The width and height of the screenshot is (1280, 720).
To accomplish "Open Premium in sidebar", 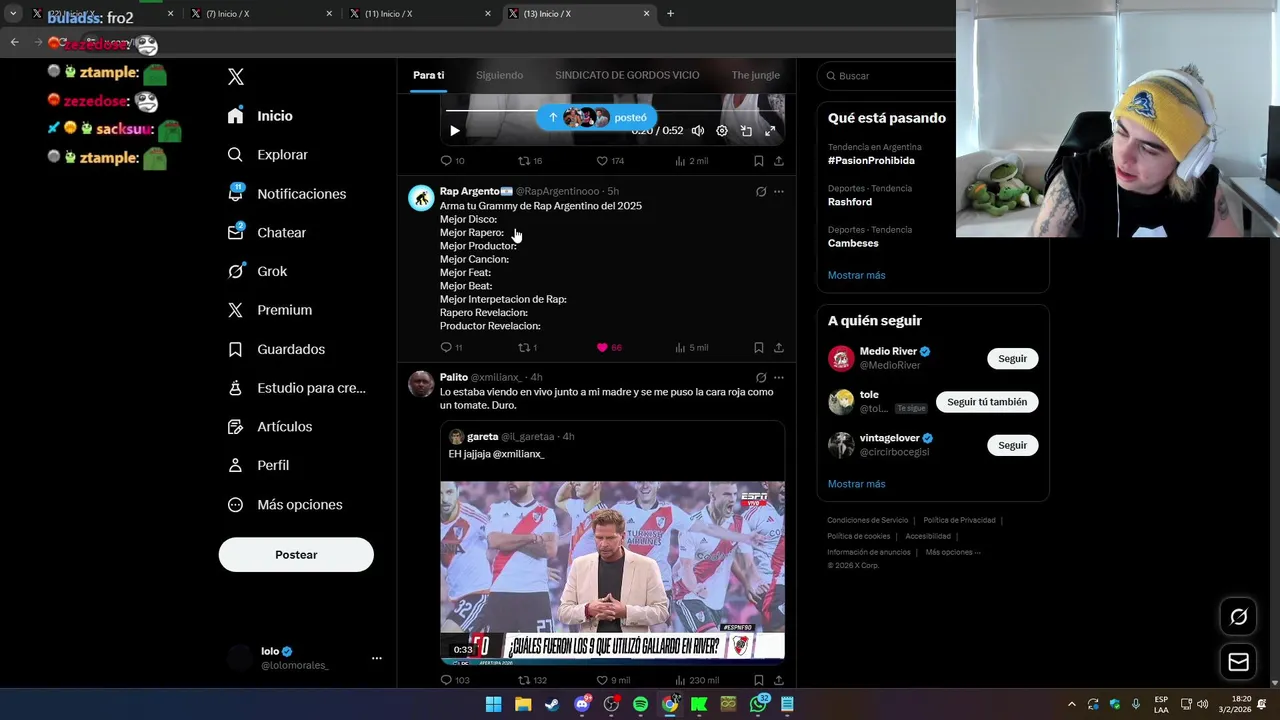I will pyautogui.click(x=269, y=310).
